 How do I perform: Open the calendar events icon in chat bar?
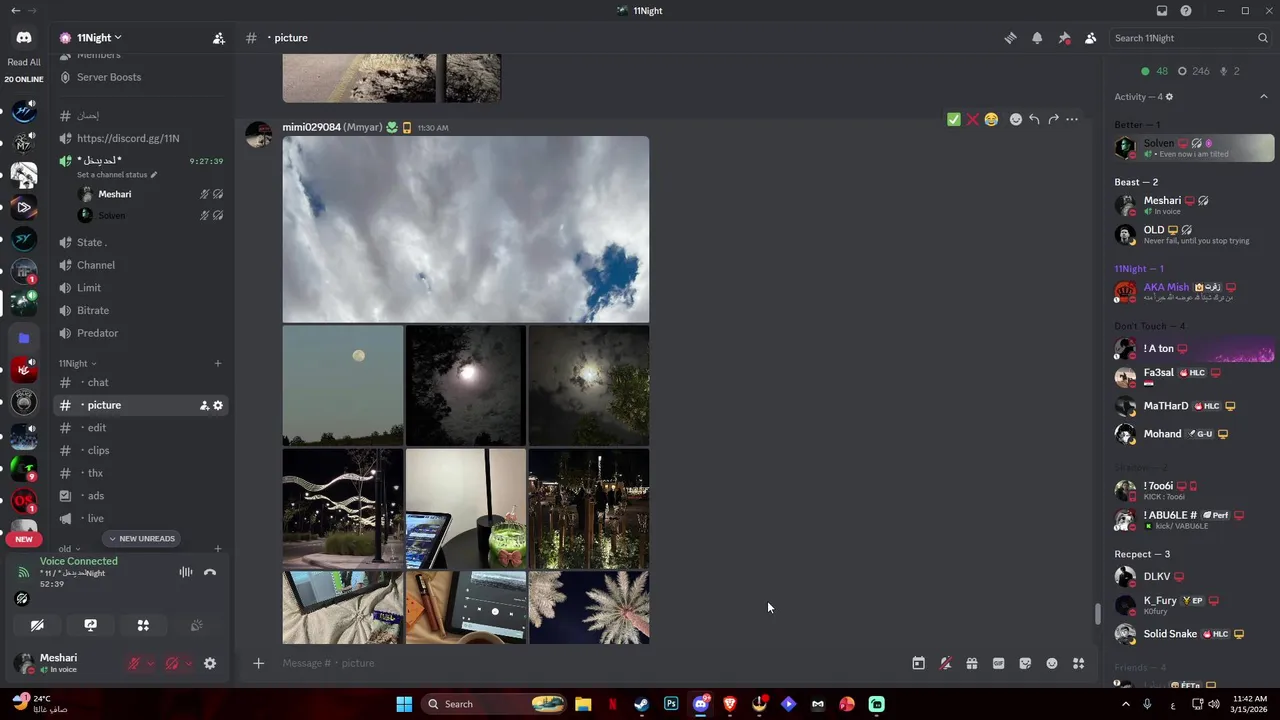pyautogui.click(x=918, y=663)
